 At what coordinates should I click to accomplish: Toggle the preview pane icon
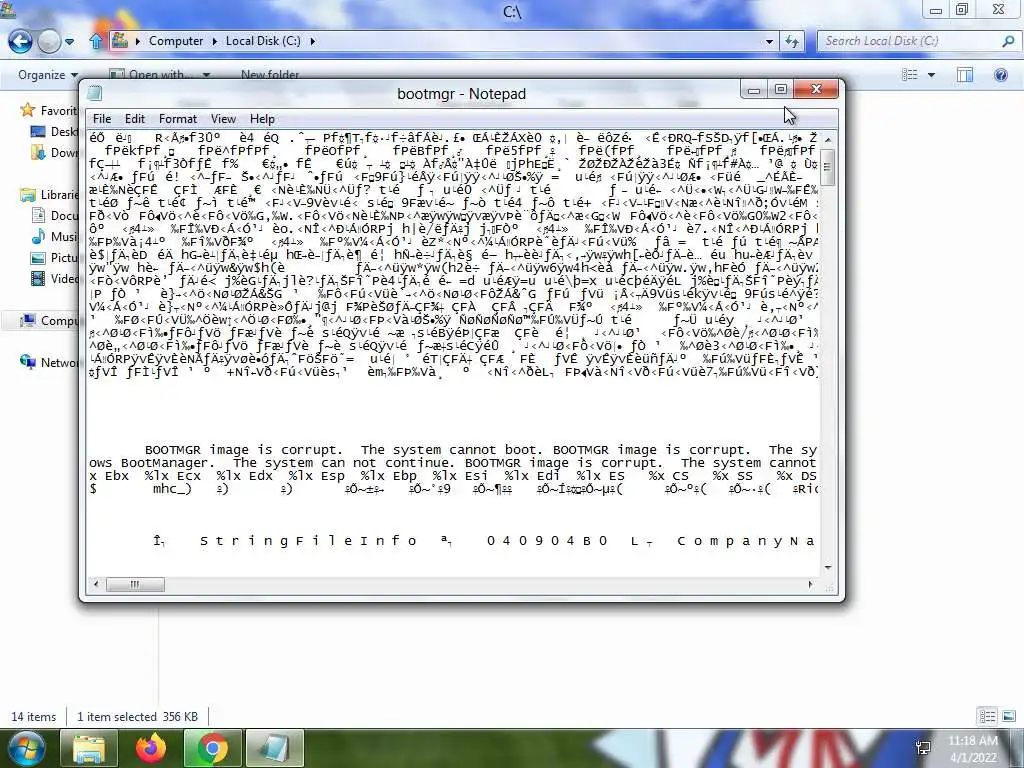pos(965,74)
